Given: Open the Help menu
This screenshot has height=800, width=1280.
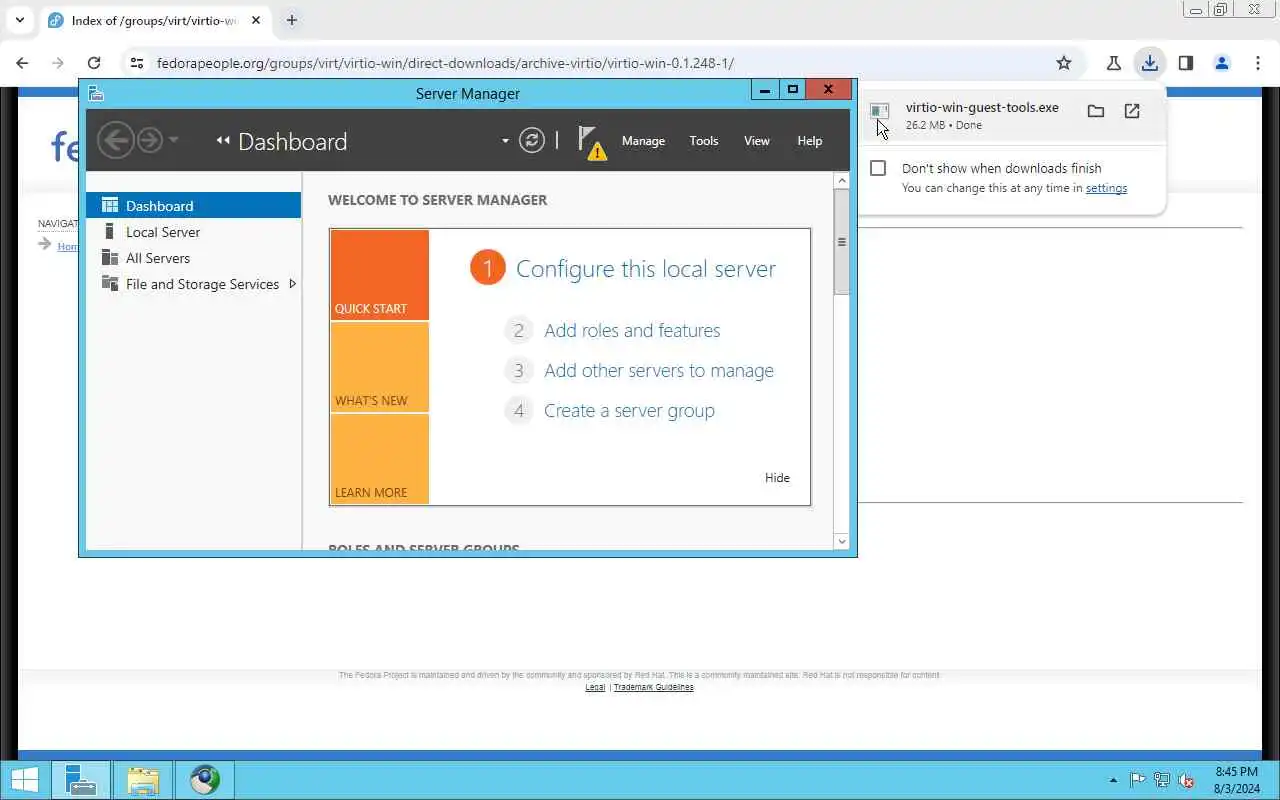Looking at the screenshot, I should tap(809, 141).
